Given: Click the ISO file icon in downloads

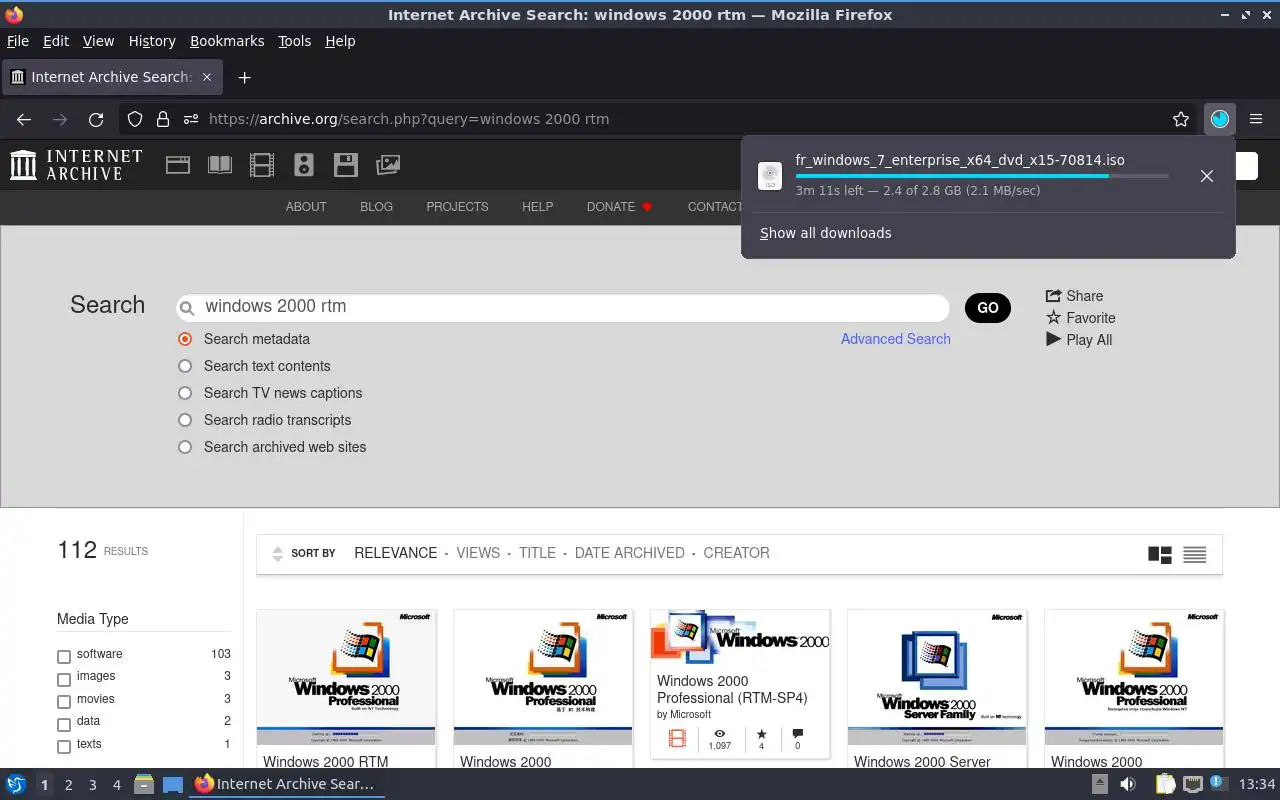Looking at the screenshot, I should [770, 176].
